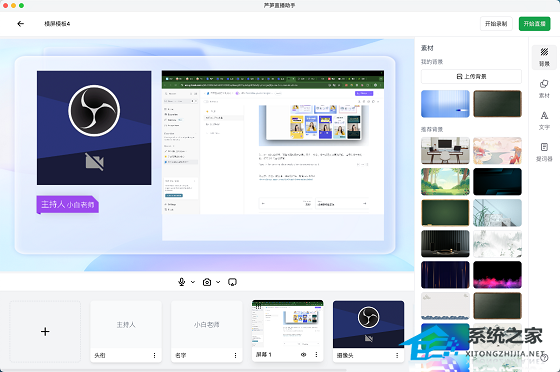Open more options on 名字 card
560x372 pixels.
point(235,355)
